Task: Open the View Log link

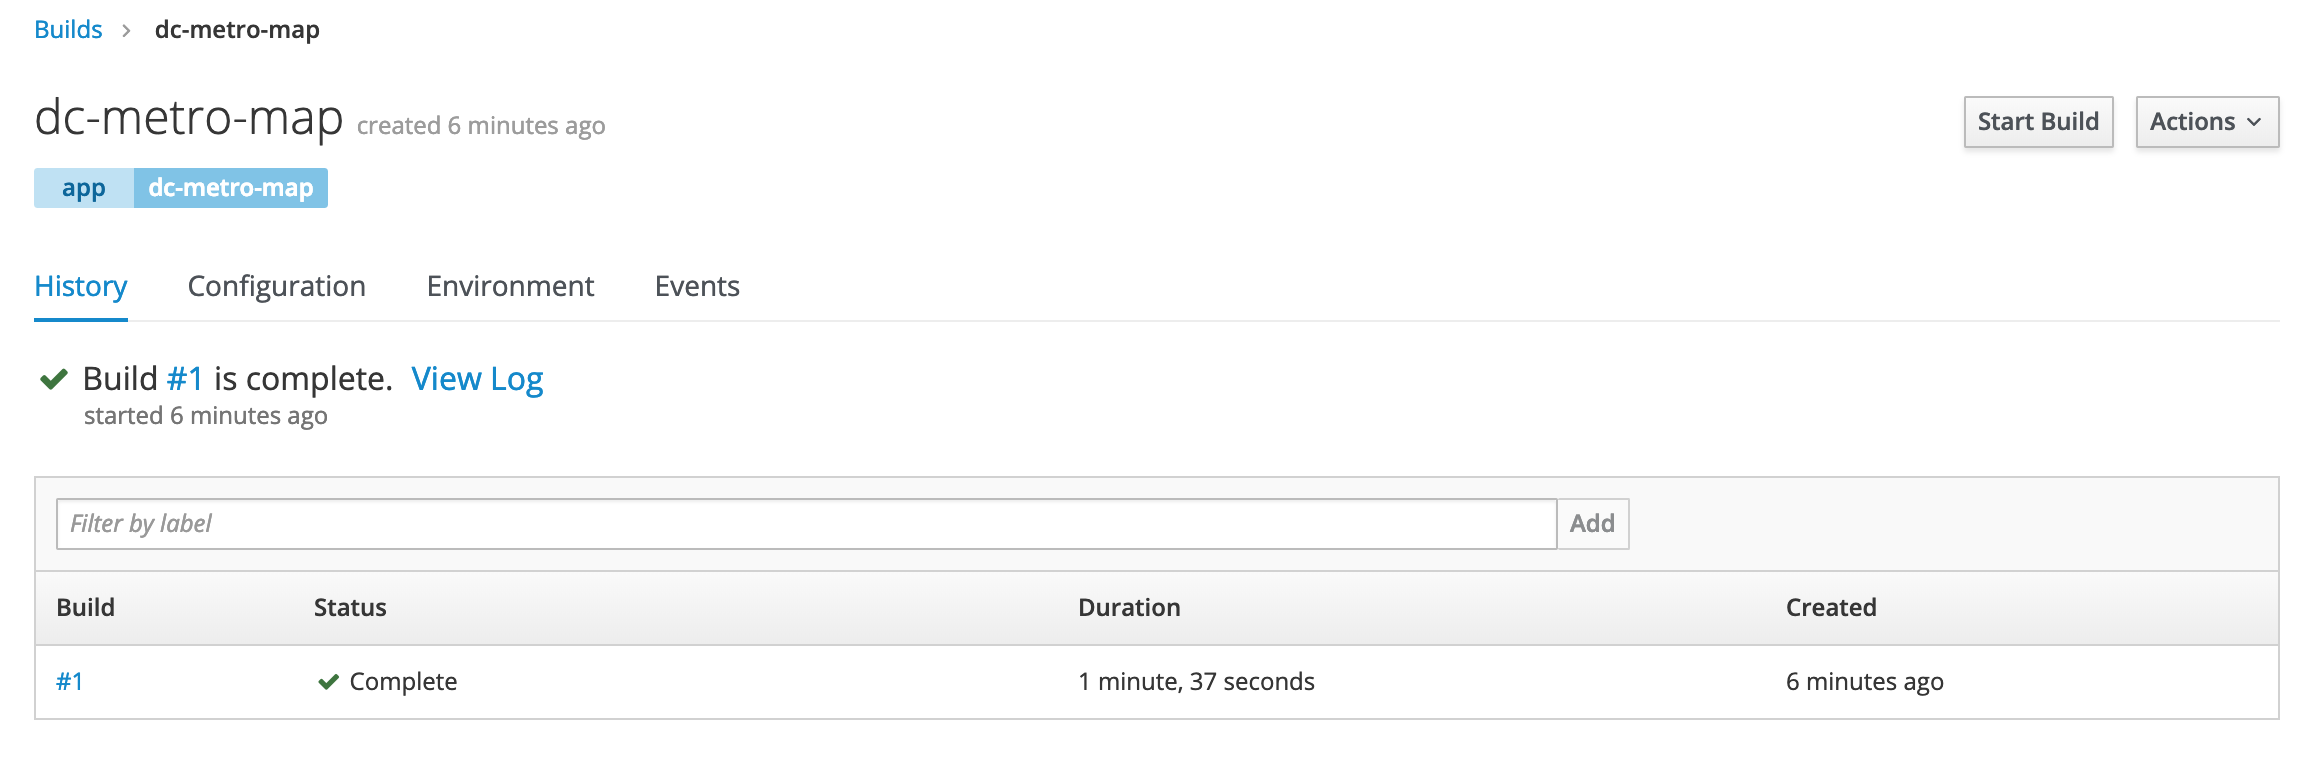Action: coord(477,379)
